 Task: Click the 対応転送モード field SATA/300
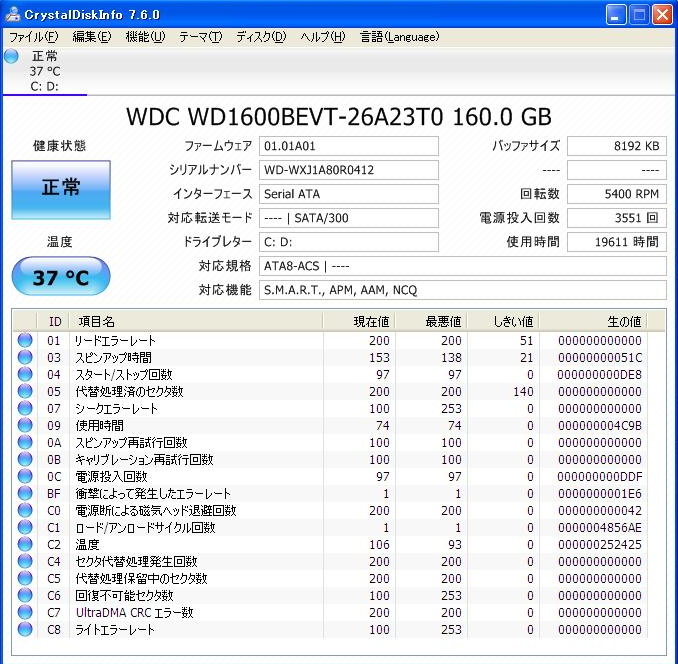(349, 218)
